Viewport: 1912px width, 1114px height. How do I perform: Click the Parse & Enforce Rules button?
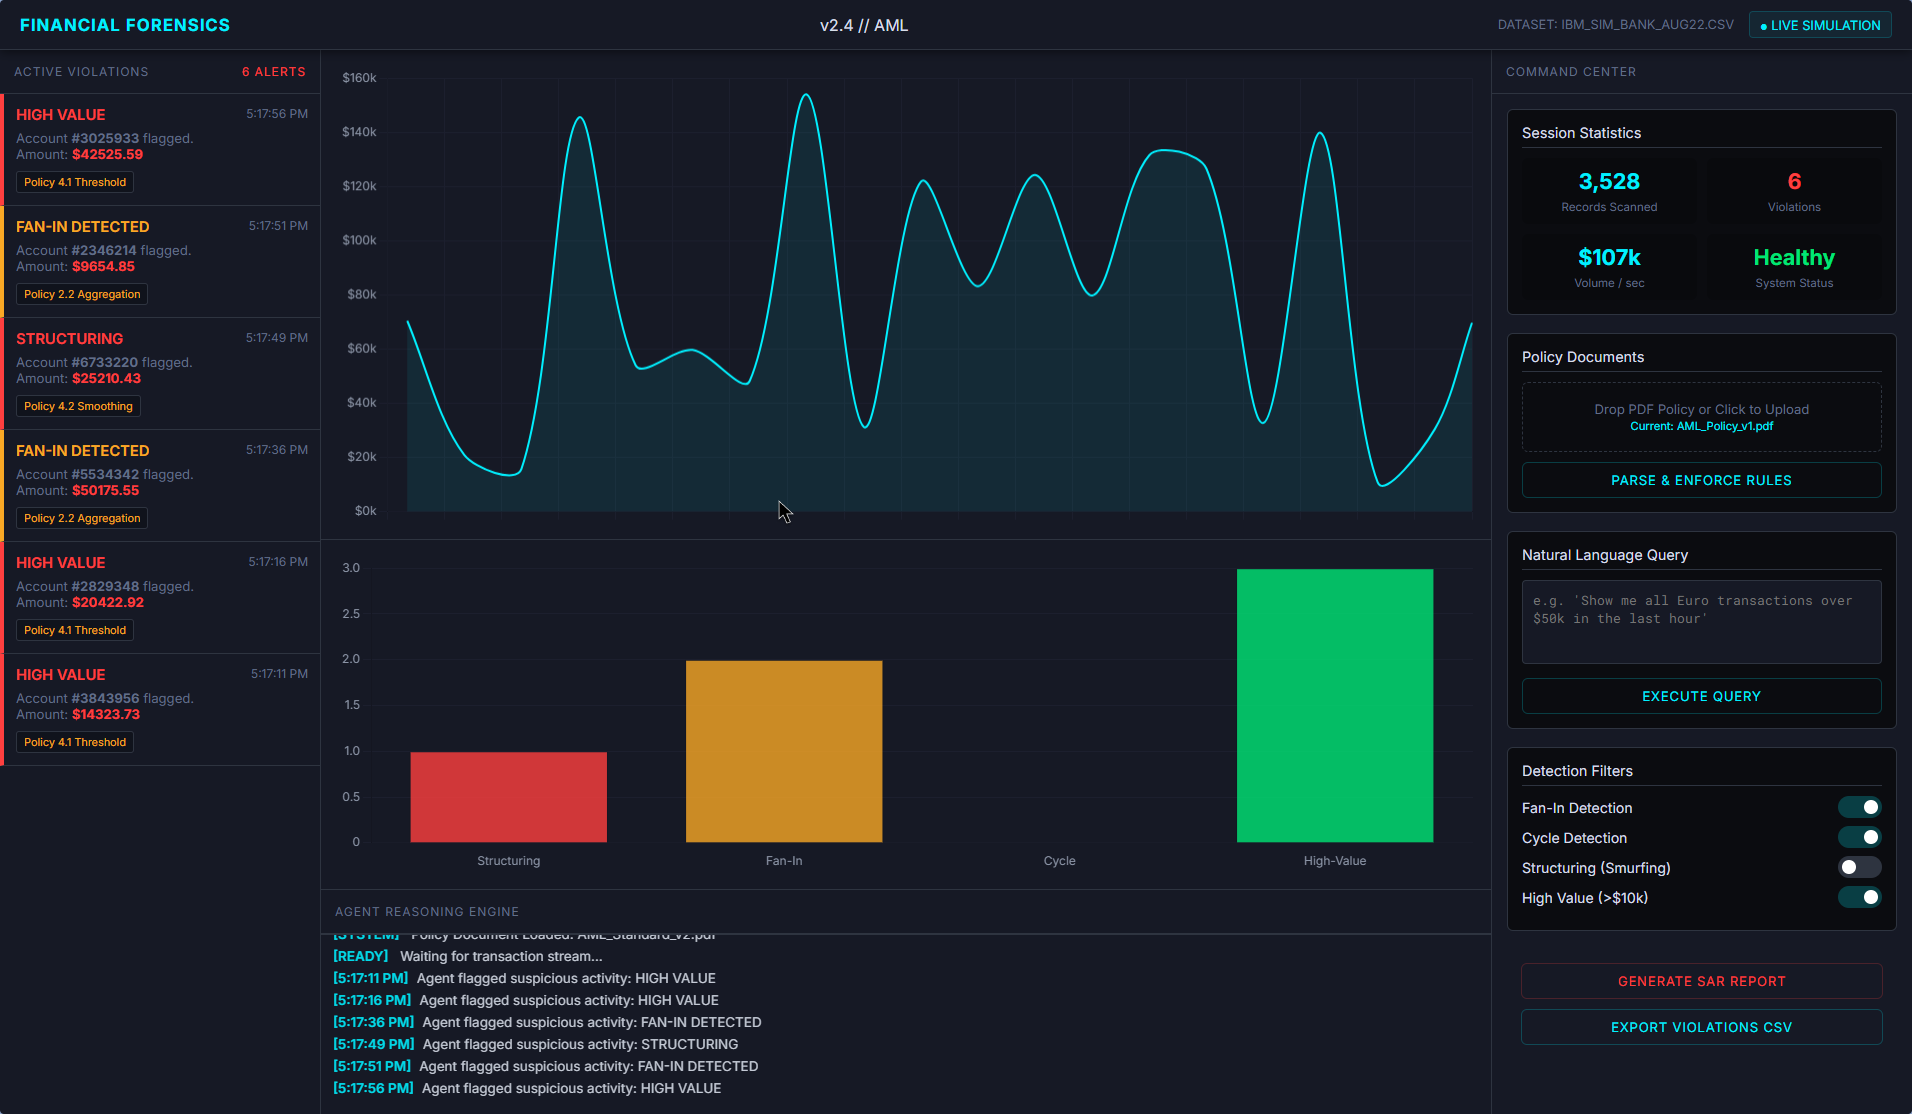1700,480
